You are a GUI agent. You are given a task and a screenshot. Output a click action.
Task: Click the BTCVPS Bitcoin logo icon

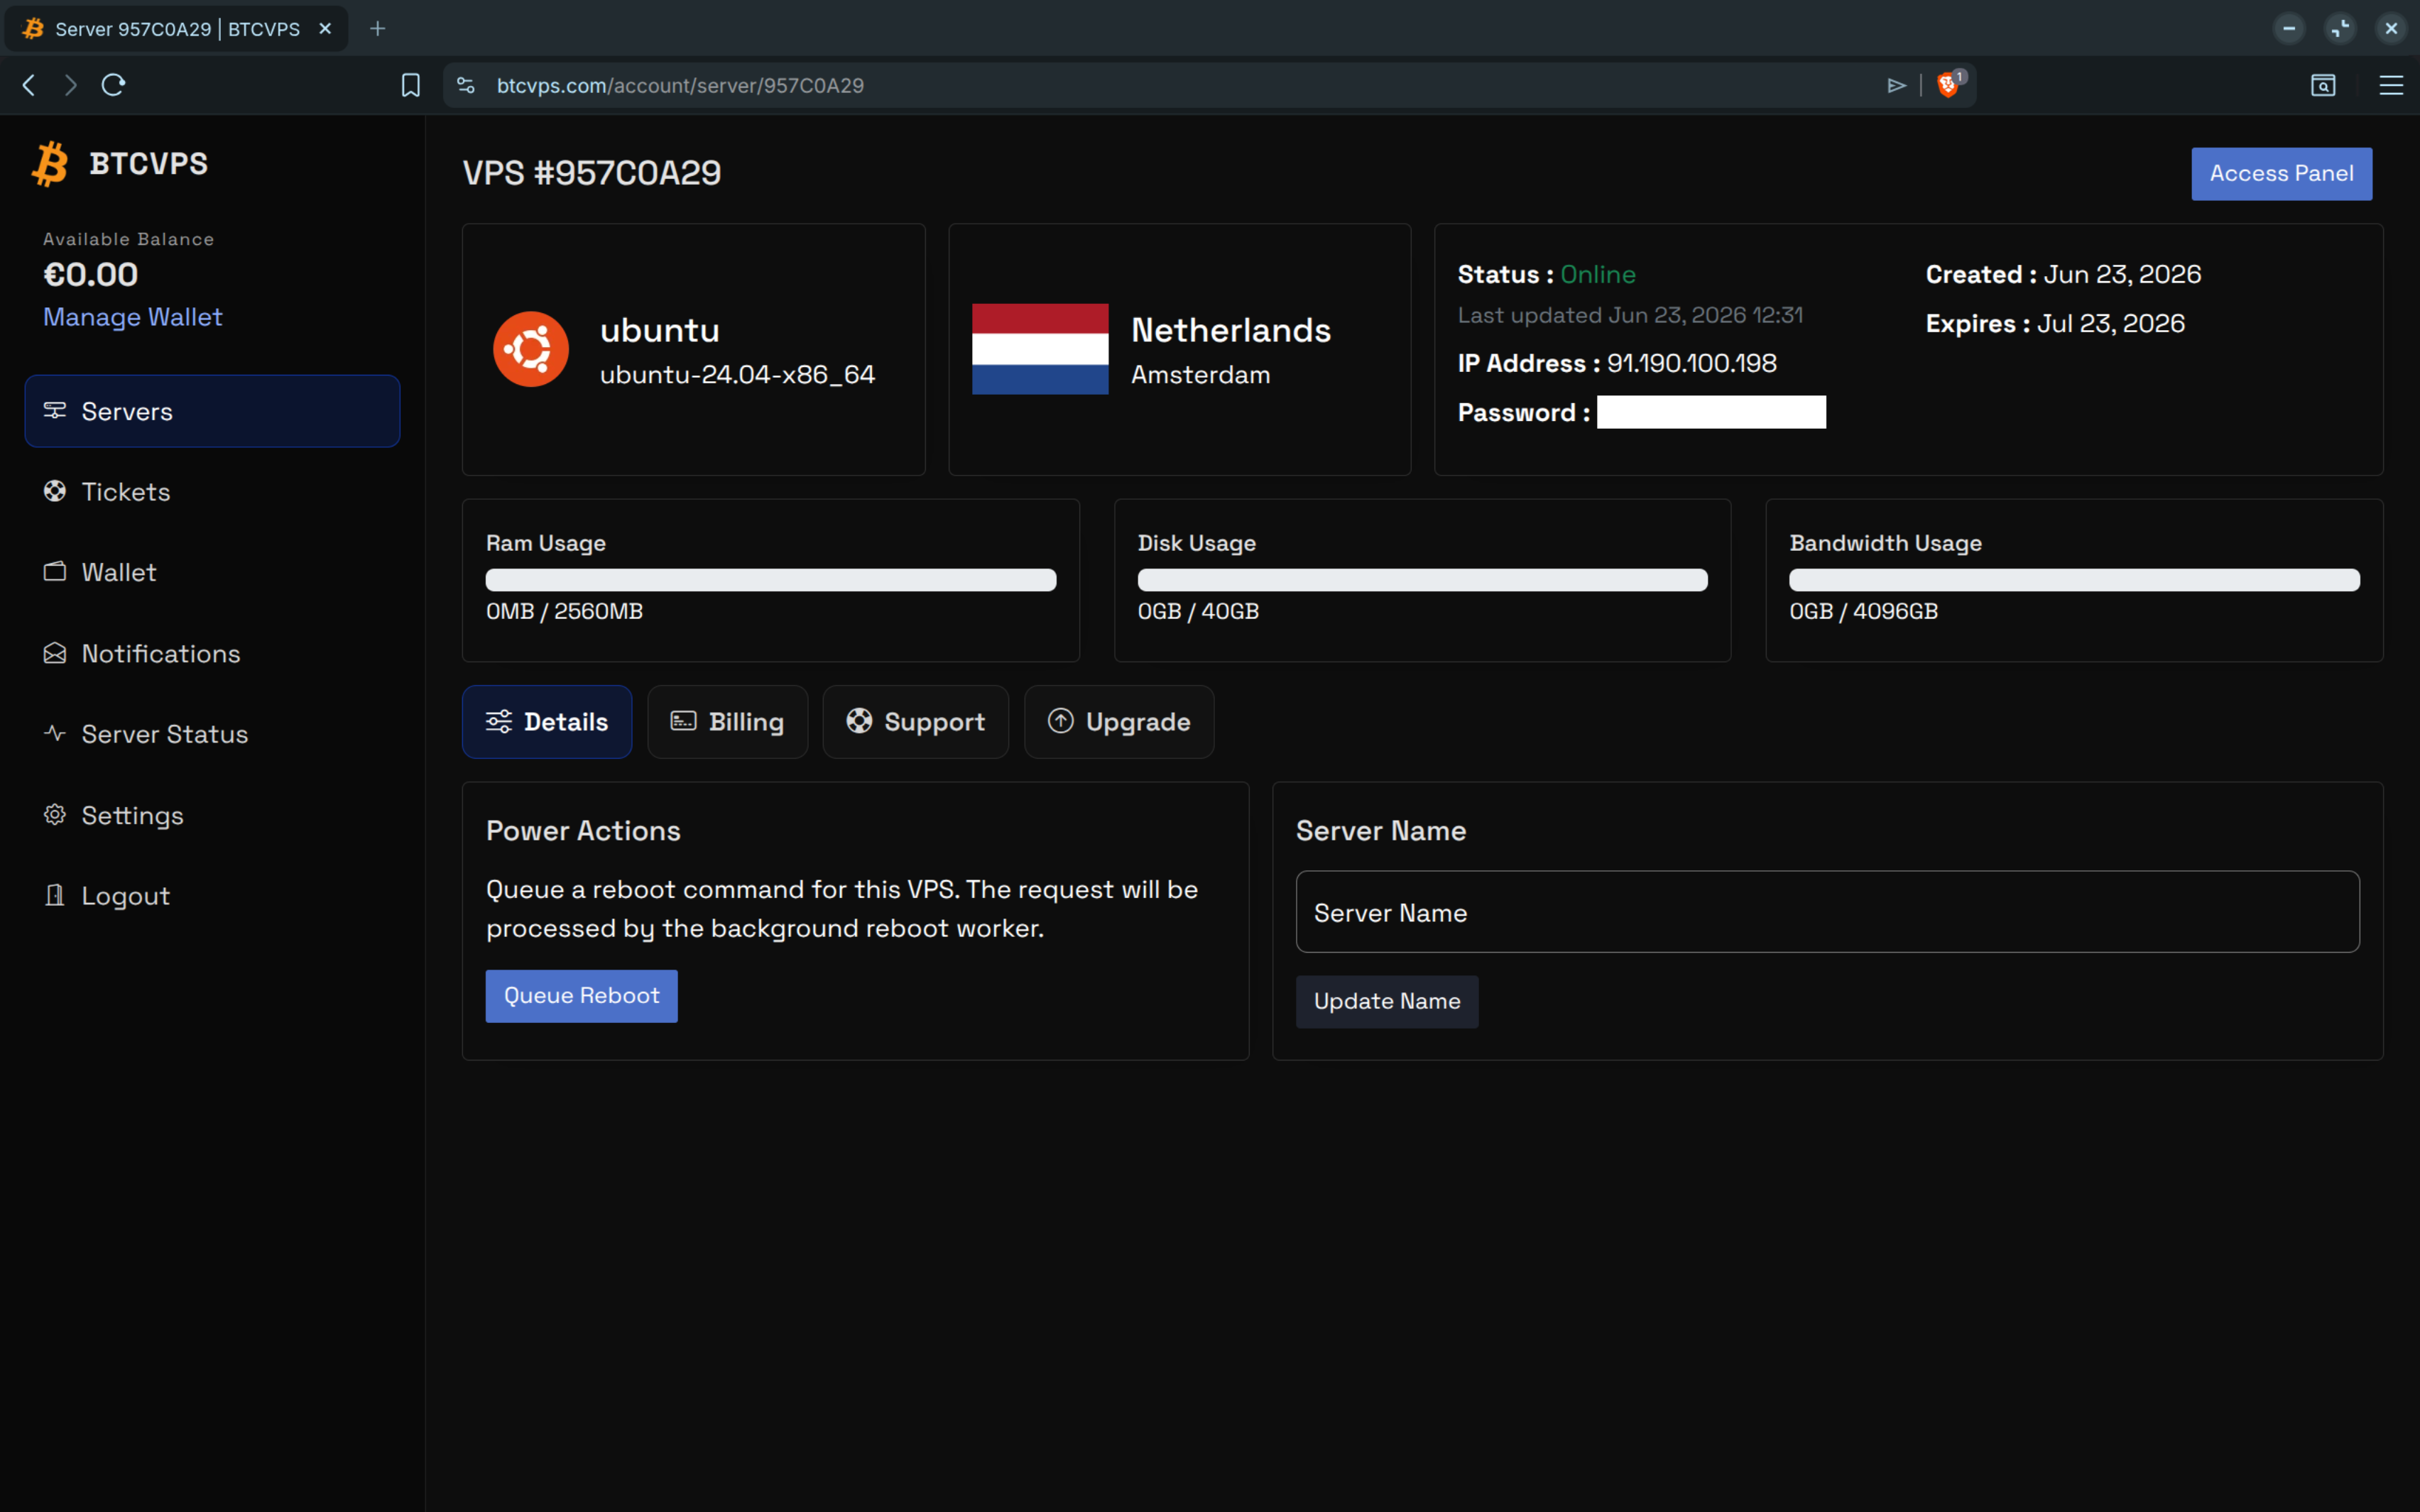coord(50,163)
